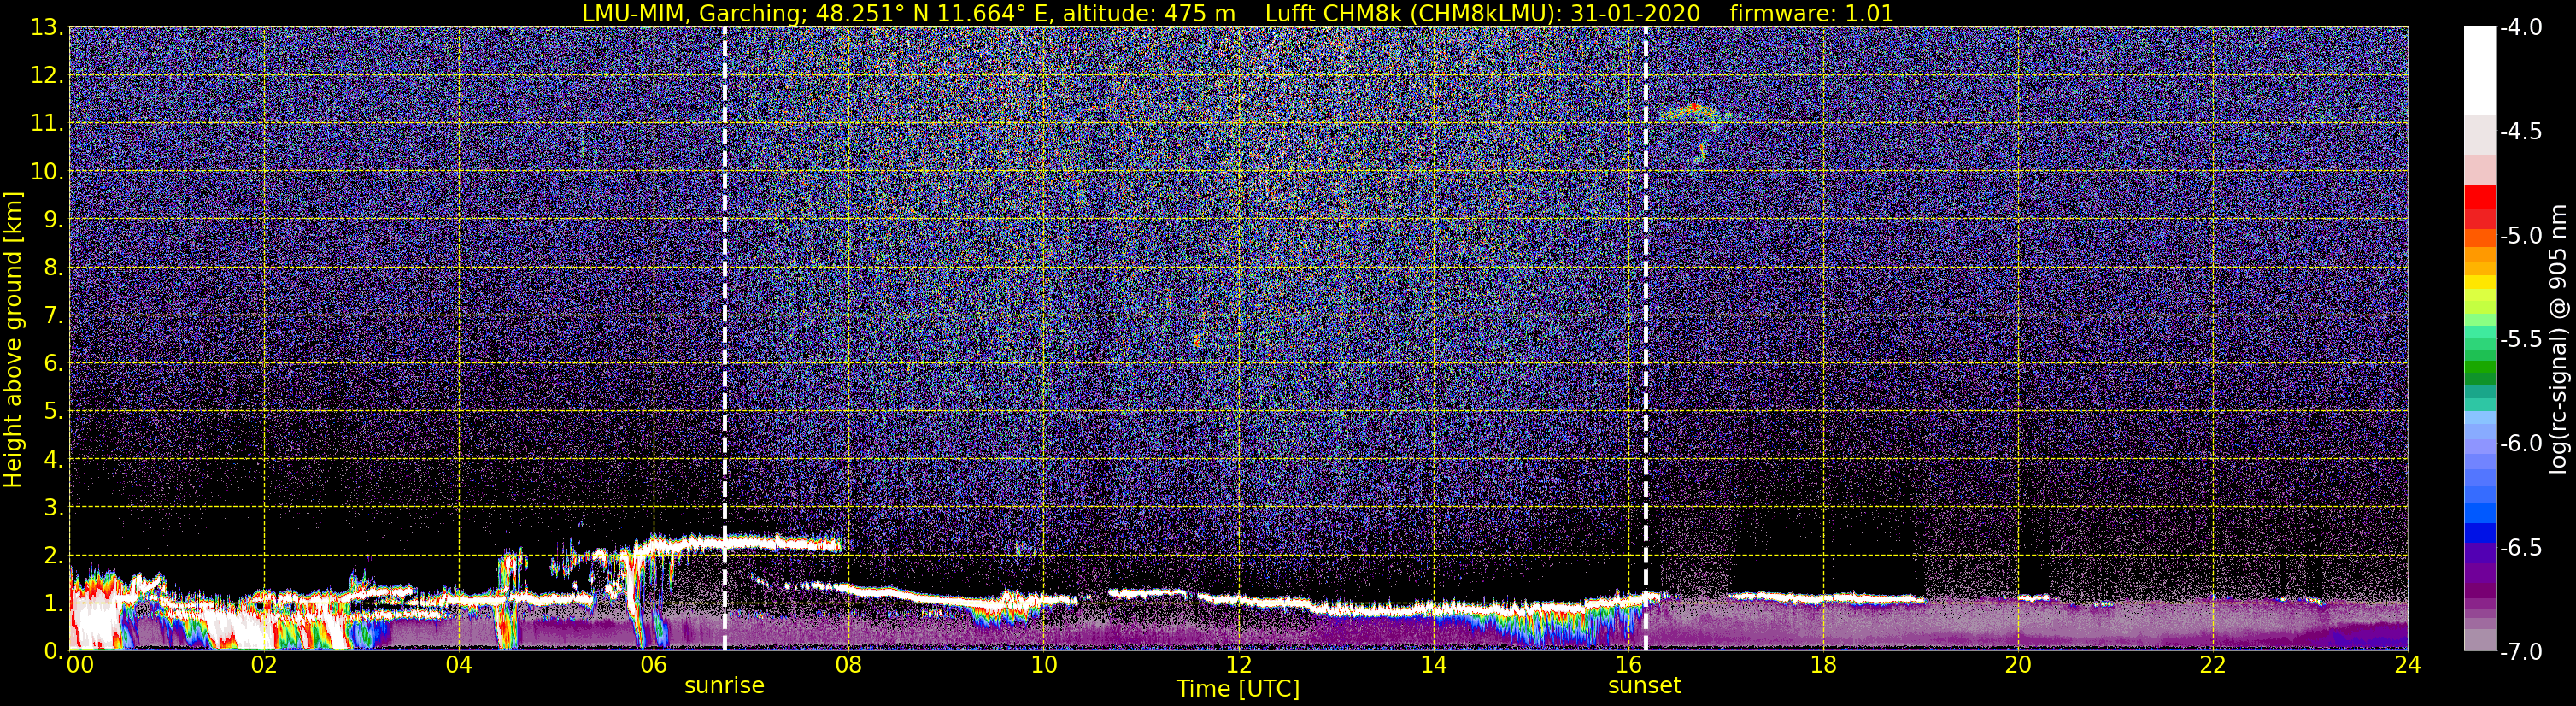Click the '-4.5' colorbar tick label
Image resolution: width=2576 pixels, height=706 pixels.
click(2521, 132)
